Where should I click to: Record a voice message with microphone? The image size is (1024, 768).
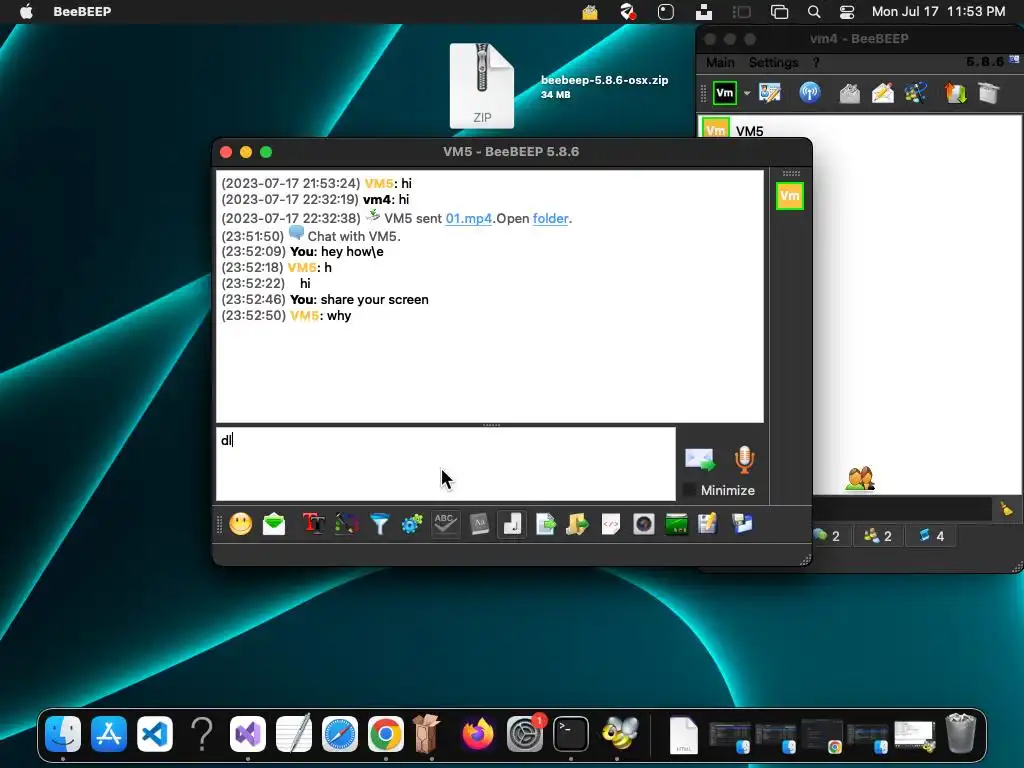pyautogui.click(x=744, y=460)
